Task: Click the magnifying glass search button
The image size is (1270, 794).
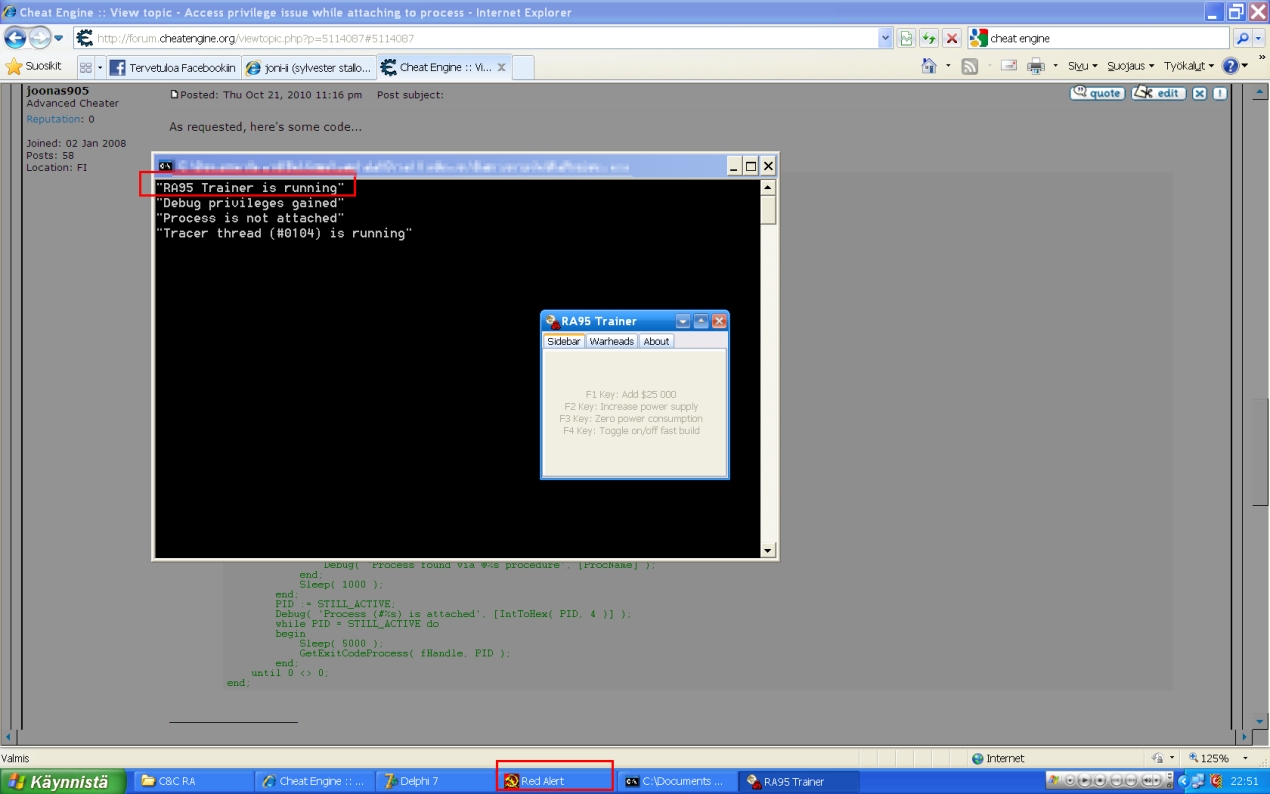Action: (x=1241, y=38)
